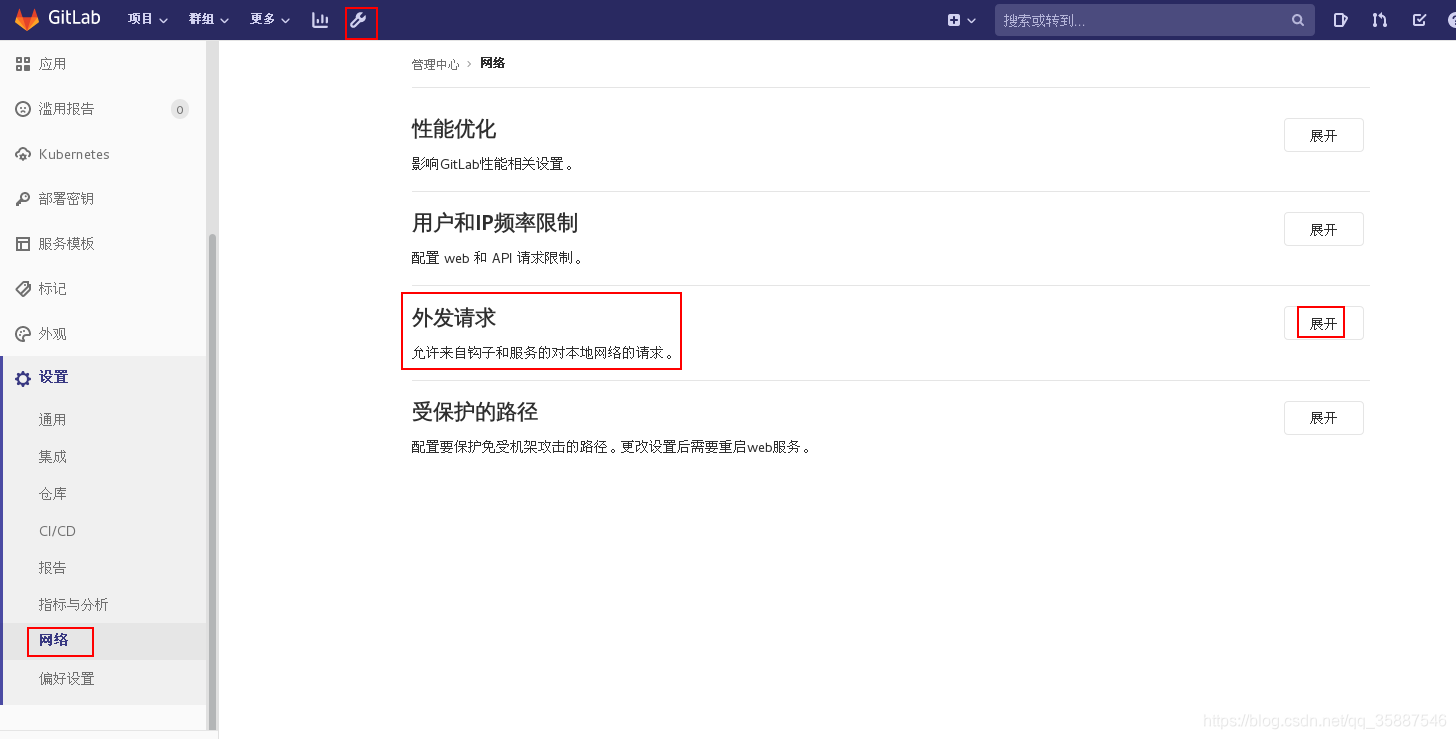
Task: Click the search magnifier icon
Action: point(1297,20)
